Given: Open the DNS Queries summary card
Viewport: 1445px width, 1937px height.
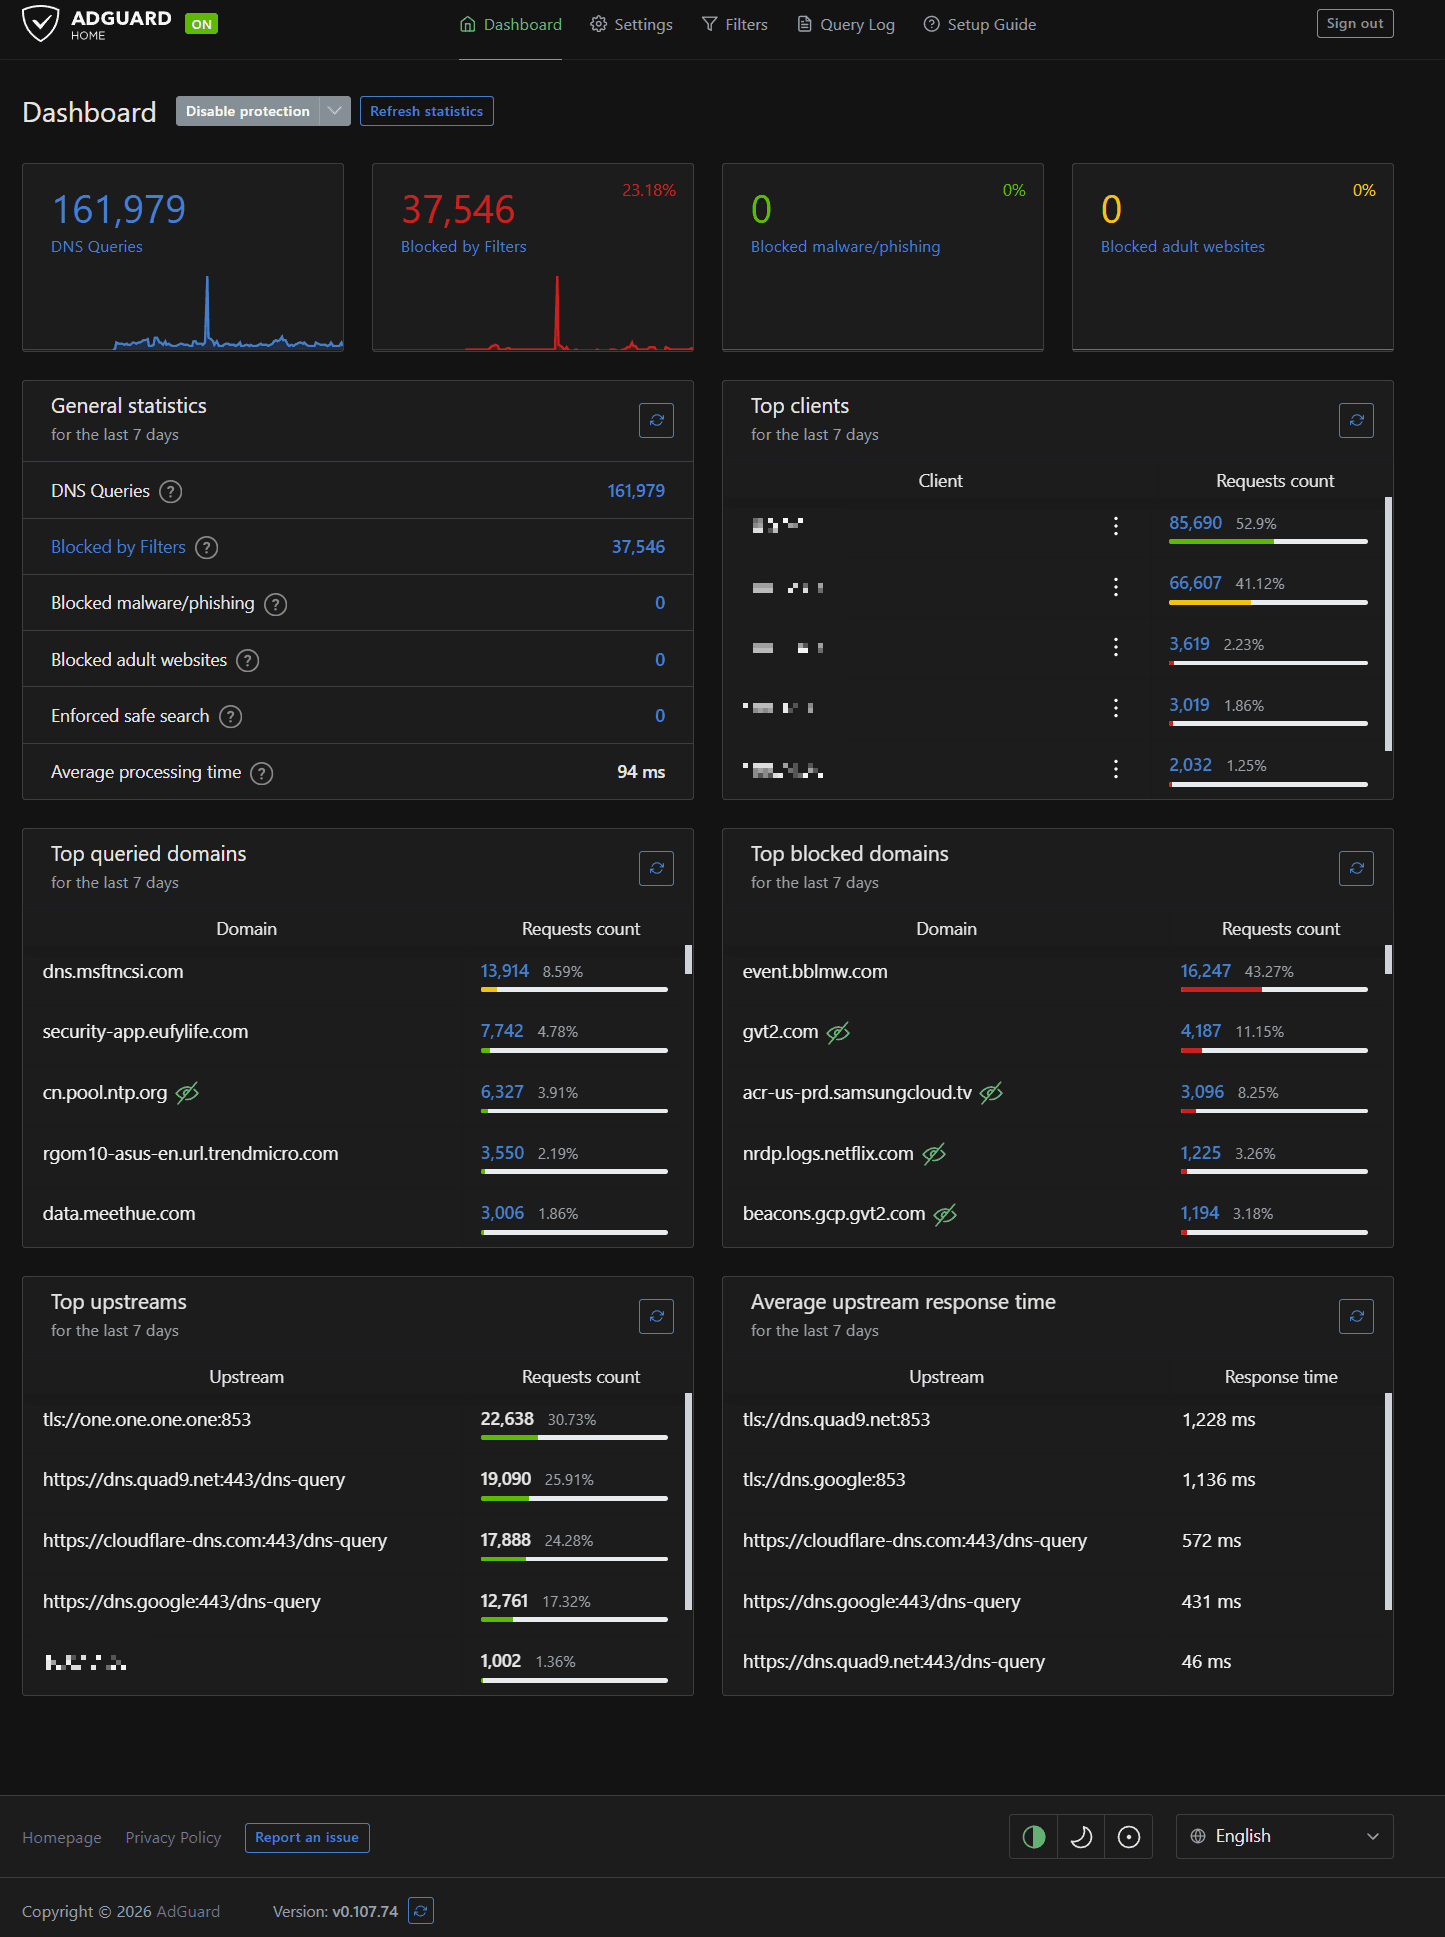Looking at the screenshot, I should click(x=183, y=257).
